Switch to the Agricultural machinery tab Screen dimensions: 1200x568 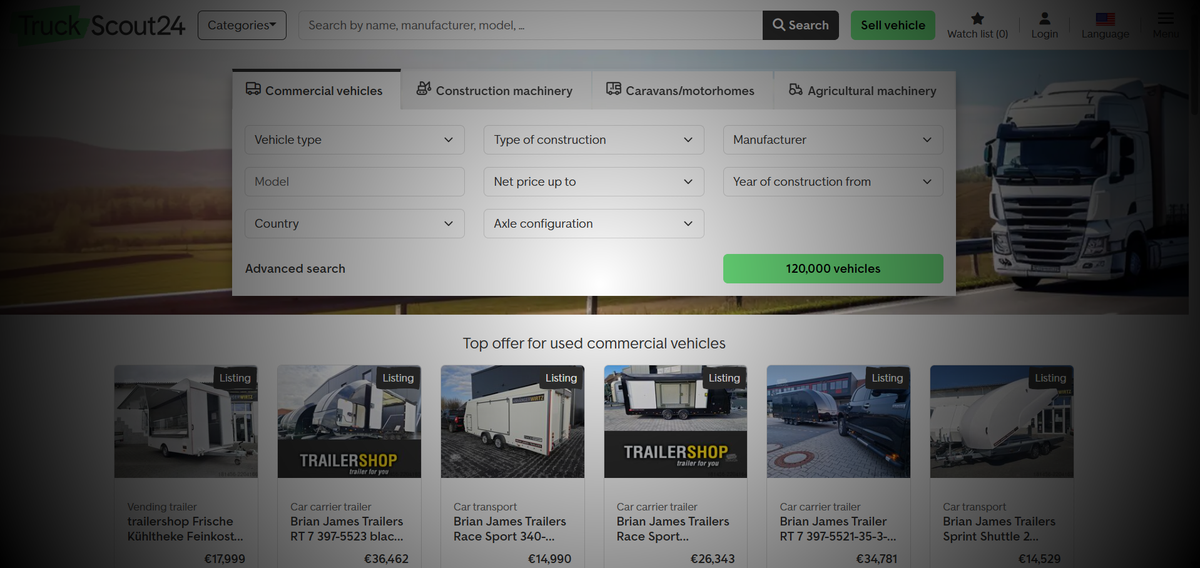(x=863, y=90)
